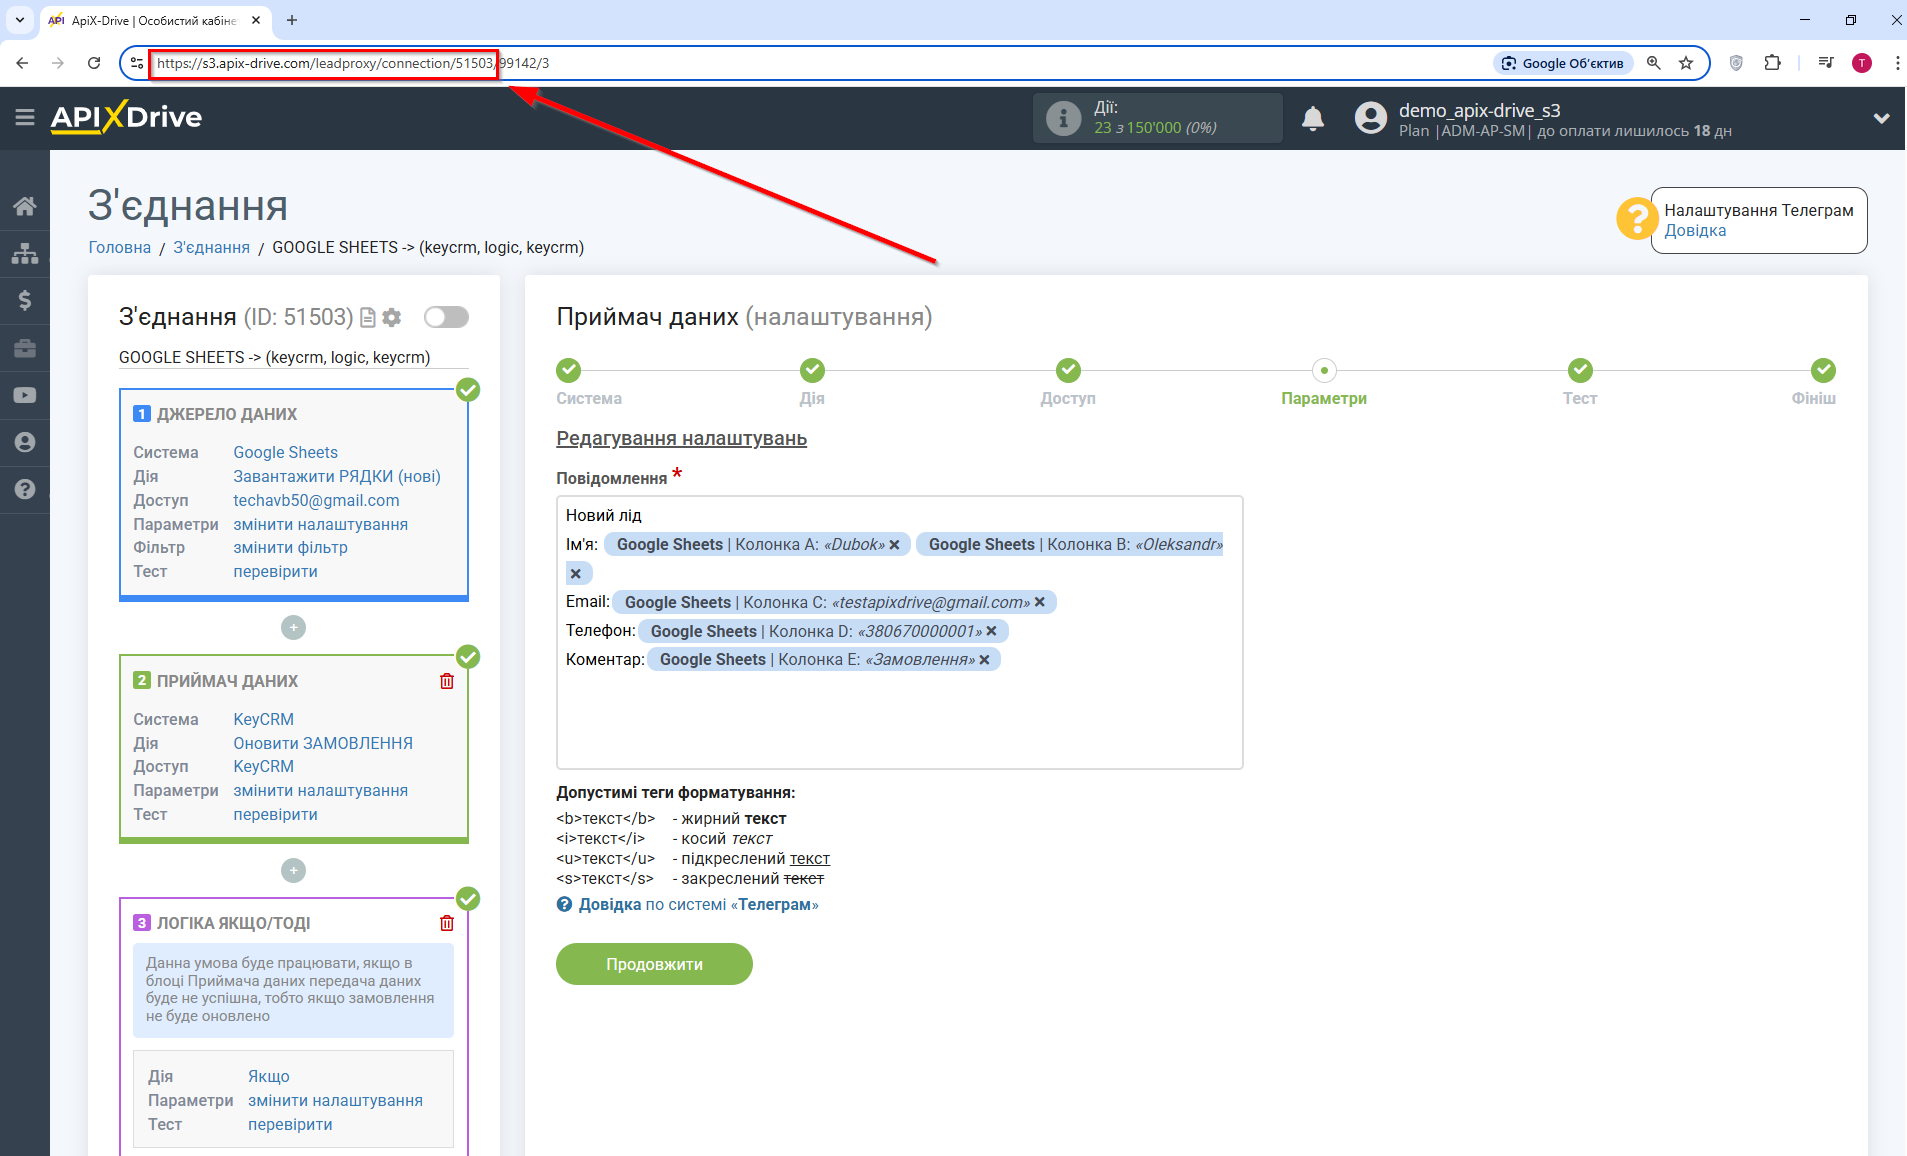This screenshot has width=1907, height=1156.
Task: Open the hamburger menu in ApiX-Drive header
Action: click(25, 118)
